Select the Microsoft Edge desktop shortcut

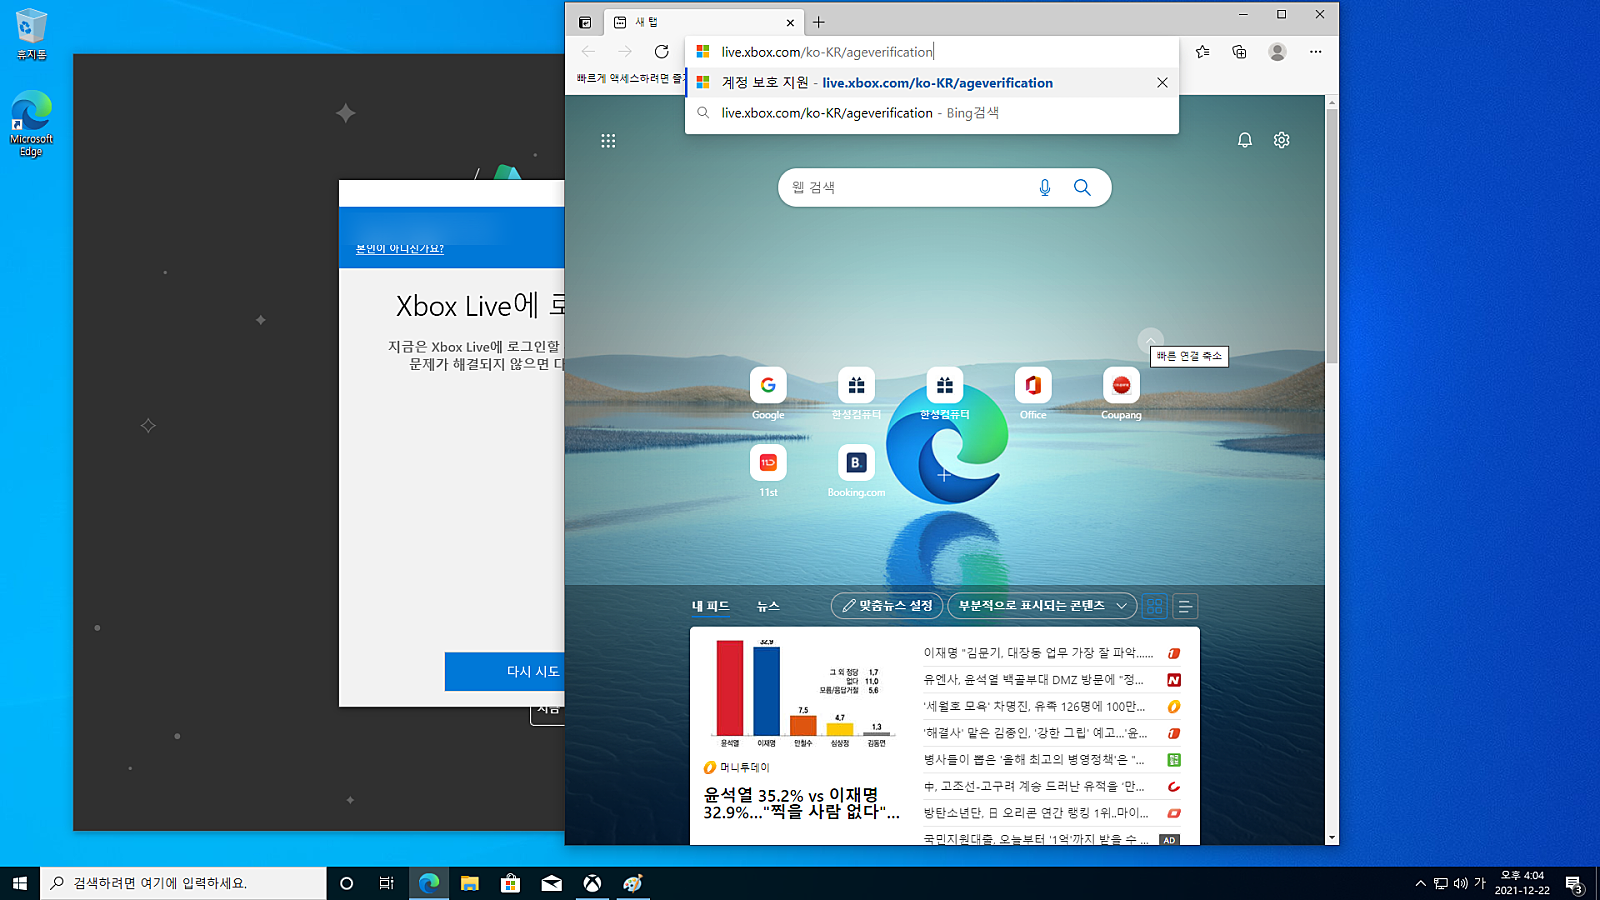(31, 124)
